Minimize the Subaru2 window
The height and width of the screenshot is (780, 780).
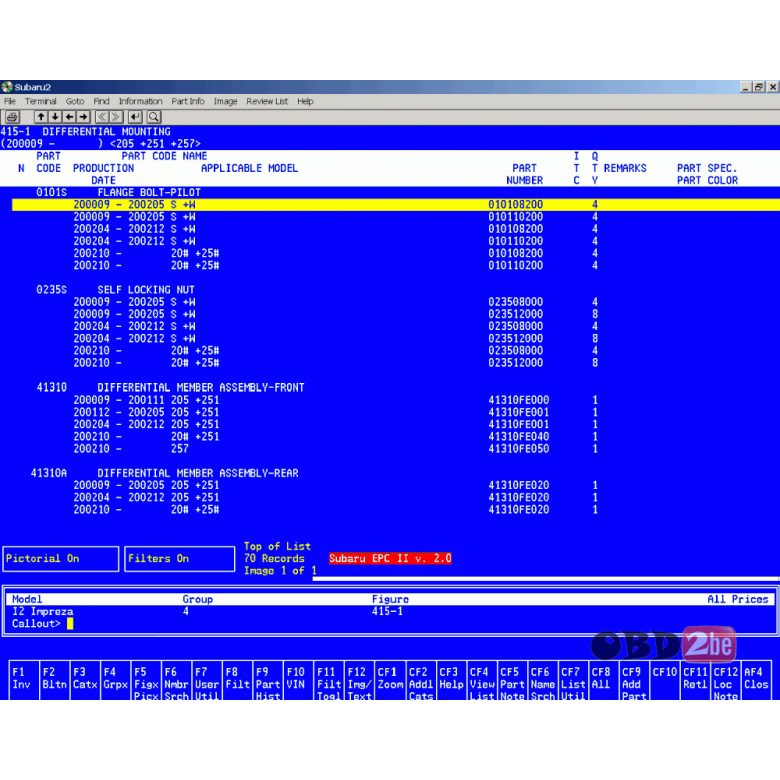[746, 87]
